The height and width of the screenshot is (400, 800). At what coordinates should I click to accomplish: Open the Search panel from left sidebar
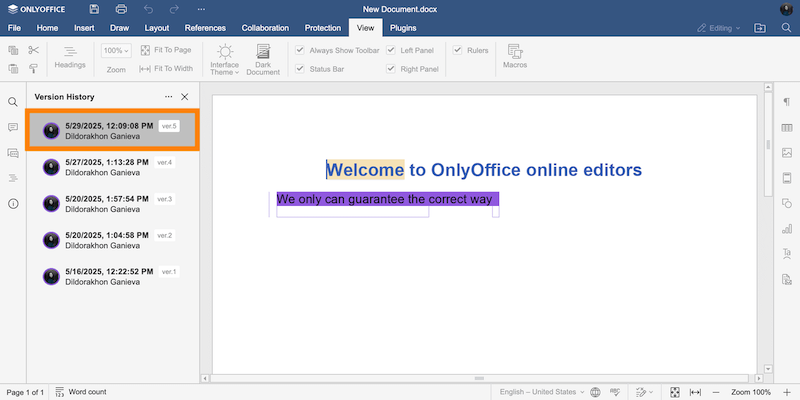13,102
